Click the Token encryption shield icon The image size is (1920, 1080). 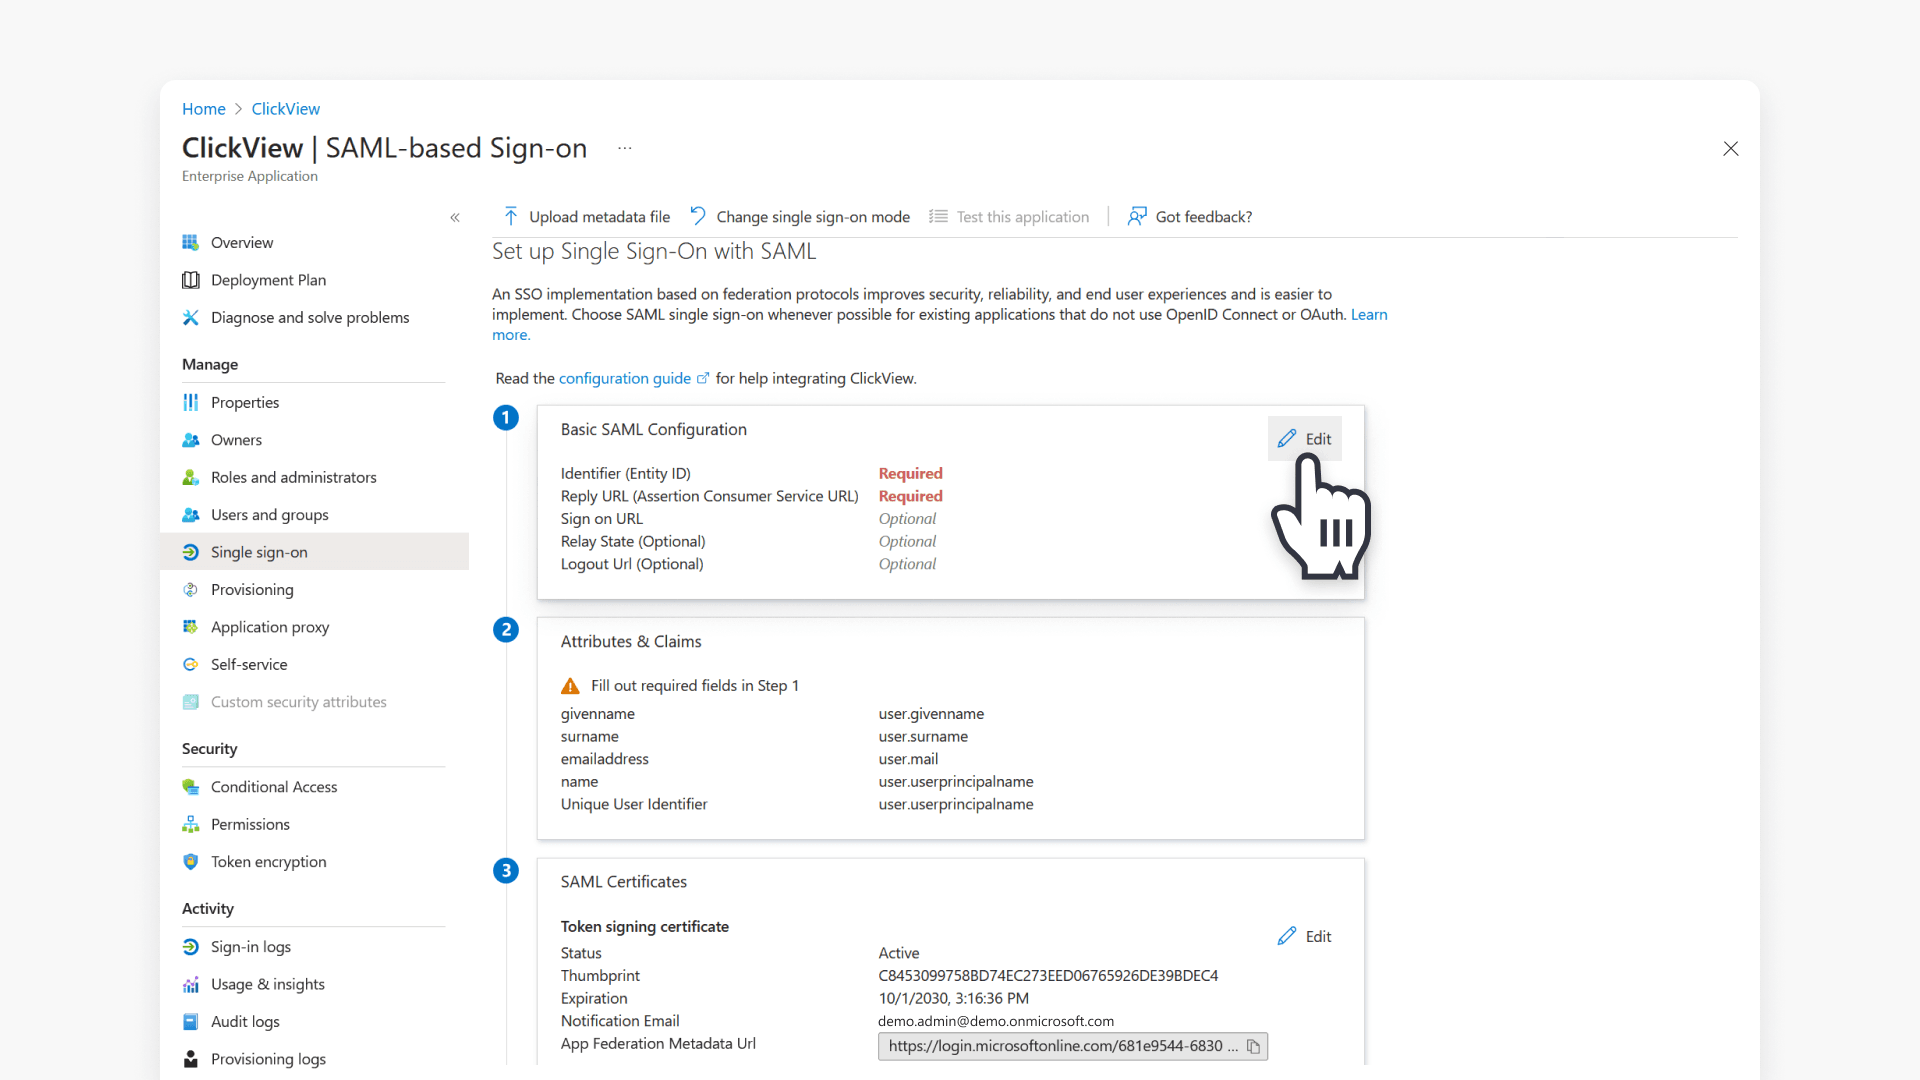tap(190, 862)
